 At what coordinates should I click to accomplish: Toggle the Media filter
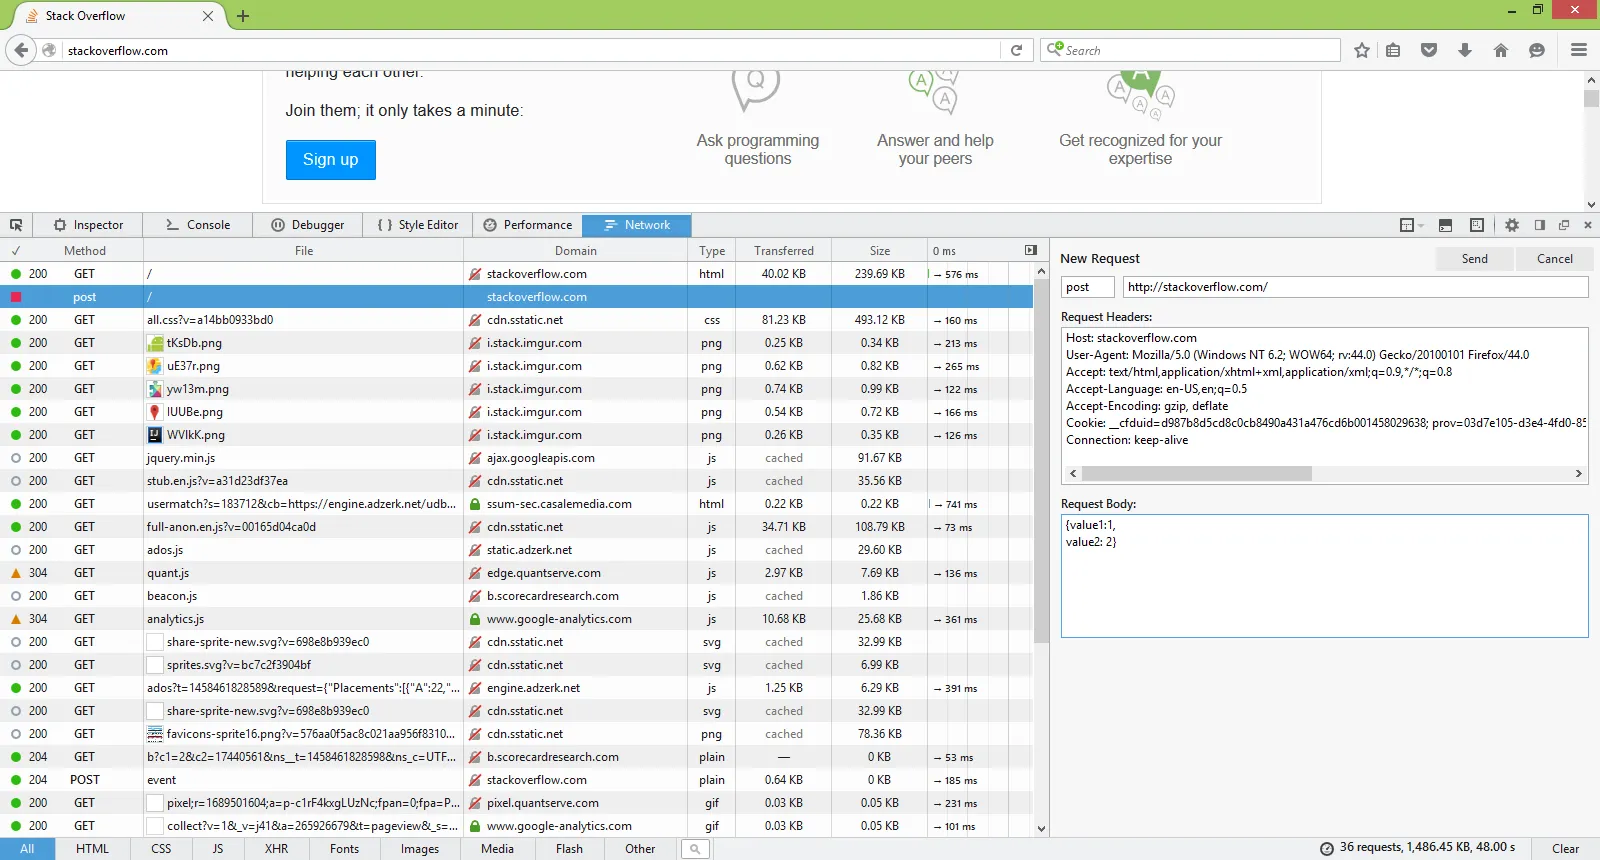coord(497,849)
